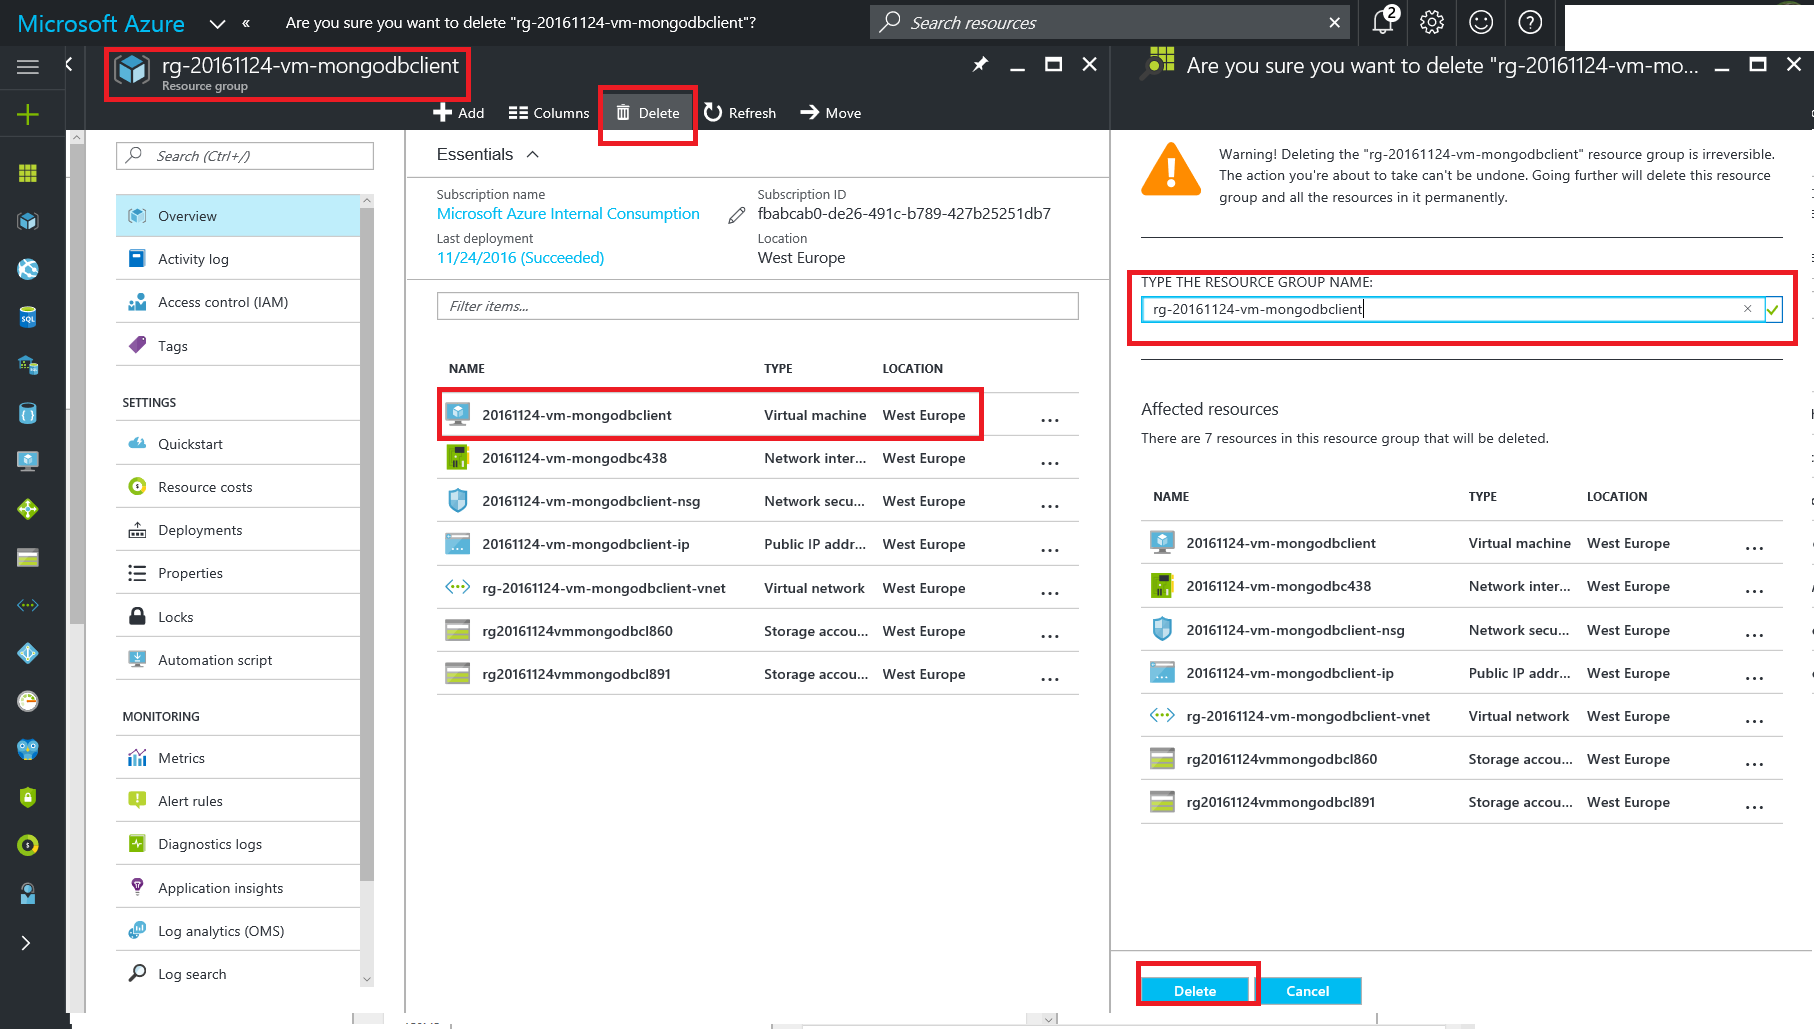Open the hamburger menu in left sidebar
The height and width of the screenshot is (1029, 1814).
point(28,67)
